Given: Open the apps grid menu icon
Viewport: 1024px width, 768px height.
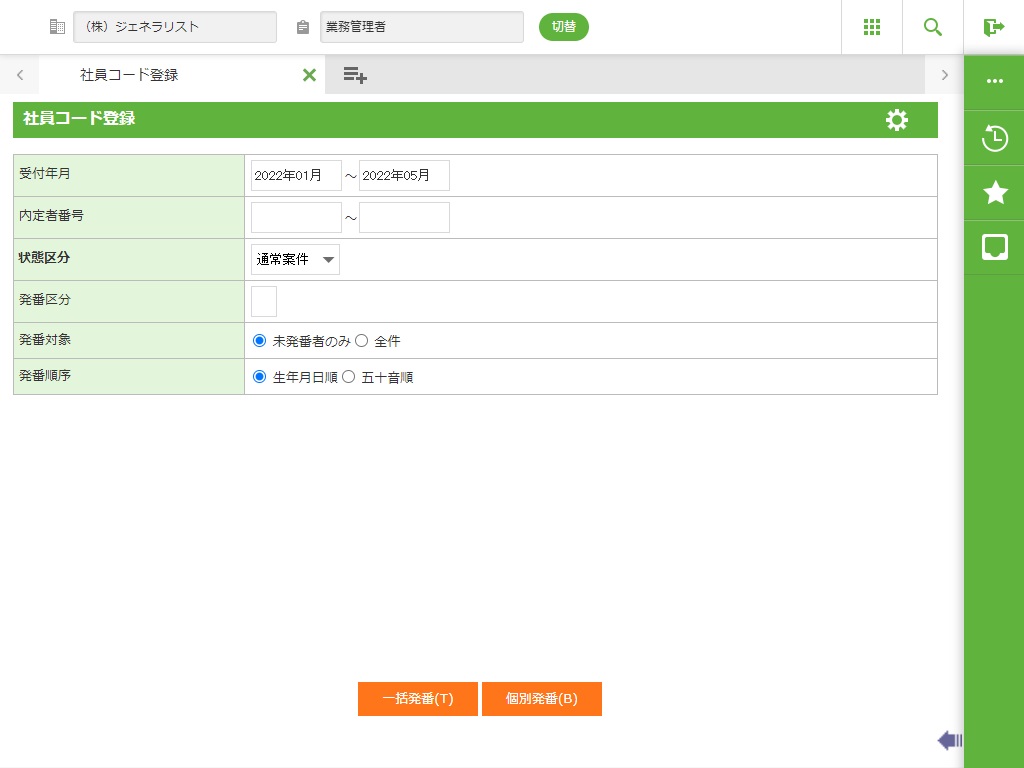Looking at the screenshot, I should 871,27.
